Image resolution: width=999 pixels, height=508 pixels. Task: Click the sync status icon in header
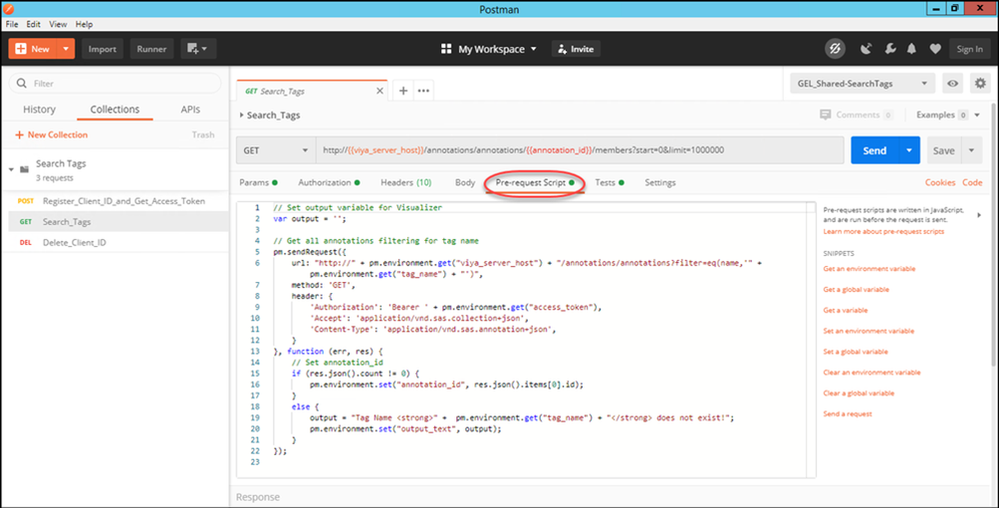[834, 48]
